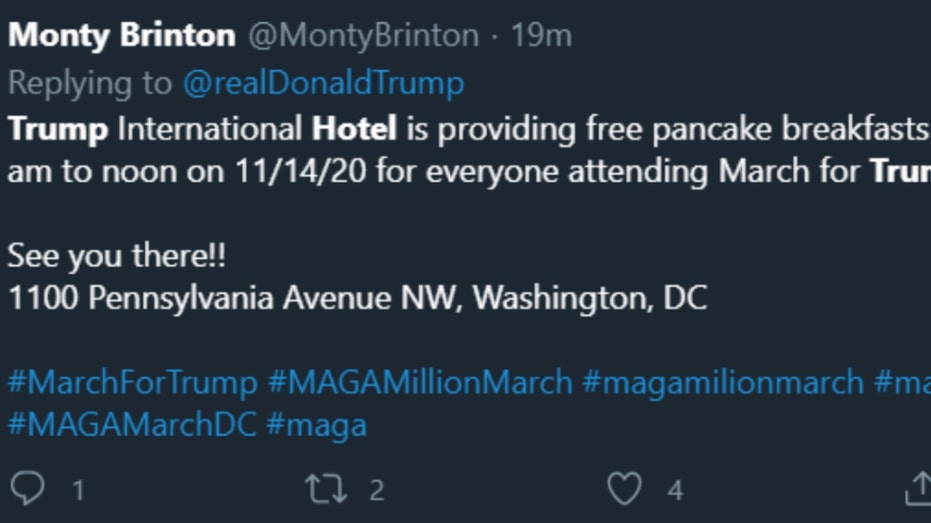Open Monty Brinton display name profile

[x=122, y=35]
